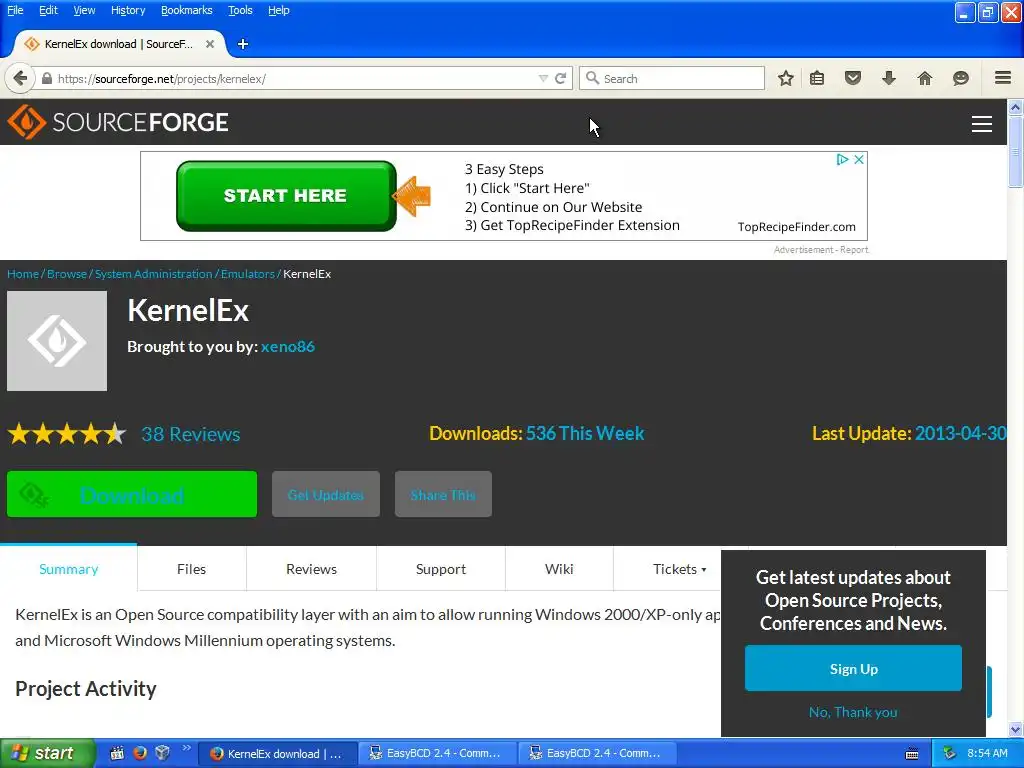Switch to second EasyBCD 2.4 taskbar window

[x=598, y=754]
